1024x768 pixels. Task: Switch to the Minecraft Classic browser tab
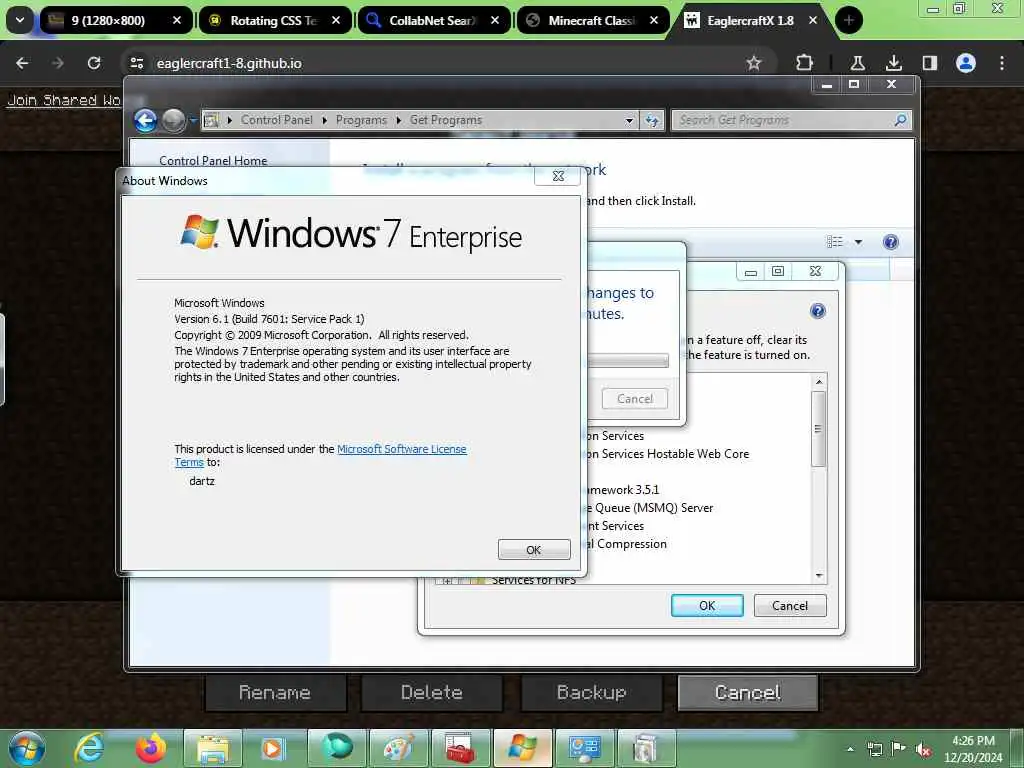592,20
